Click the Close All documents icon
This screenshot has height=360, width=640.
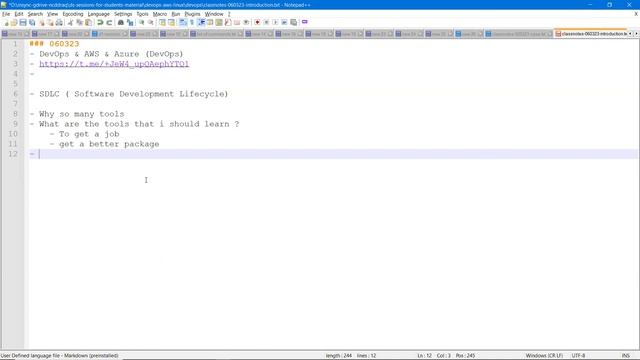(50, 22)
